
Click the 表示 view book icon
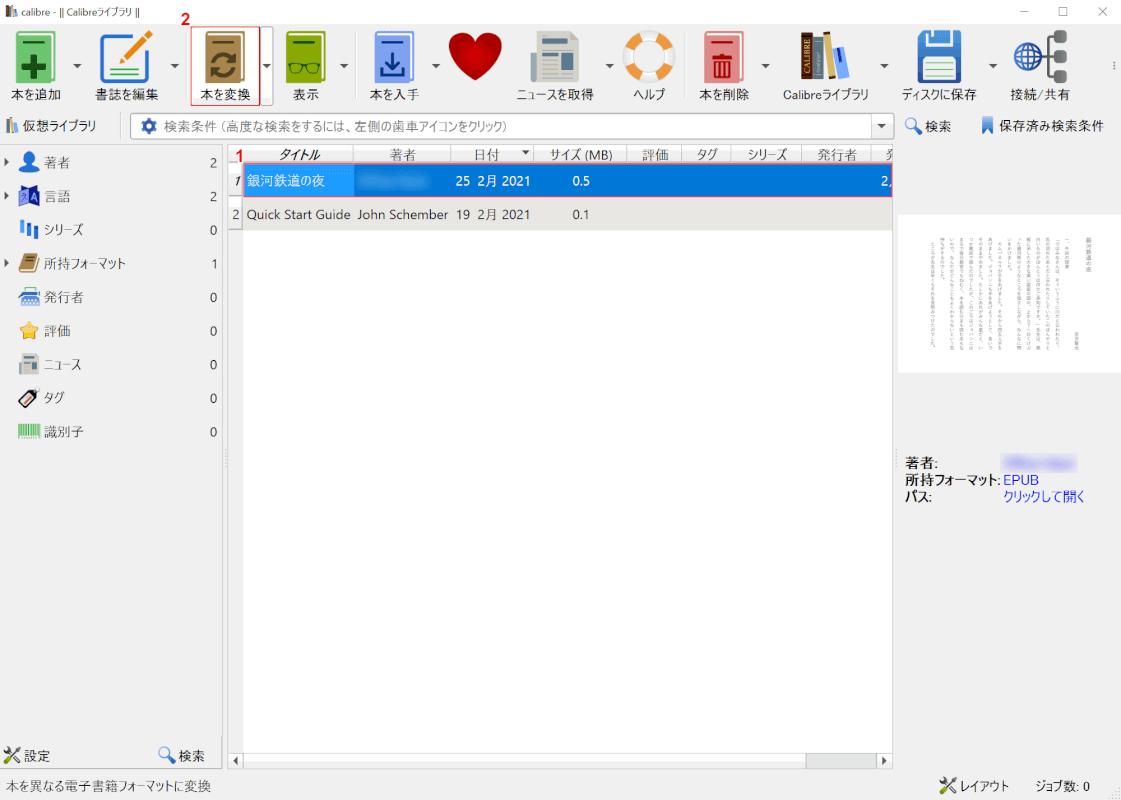click(306, 58)
